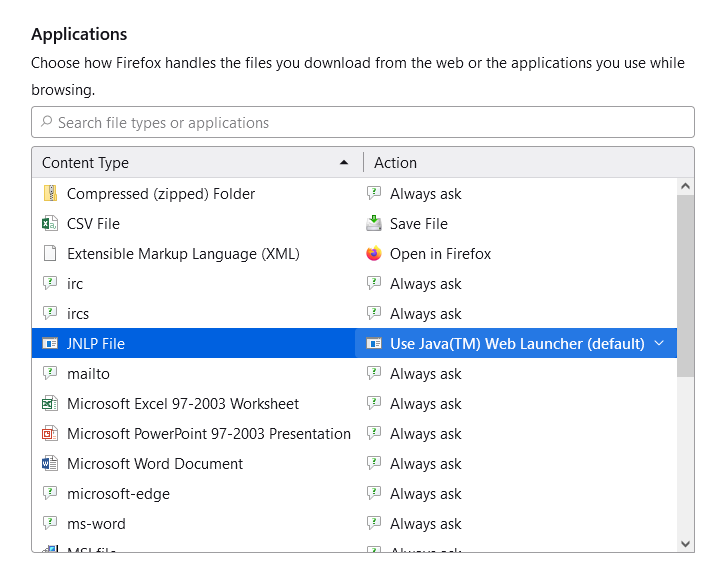
Task: Click the vertical scrollbar thumb
Action: [x=685, y=286]
